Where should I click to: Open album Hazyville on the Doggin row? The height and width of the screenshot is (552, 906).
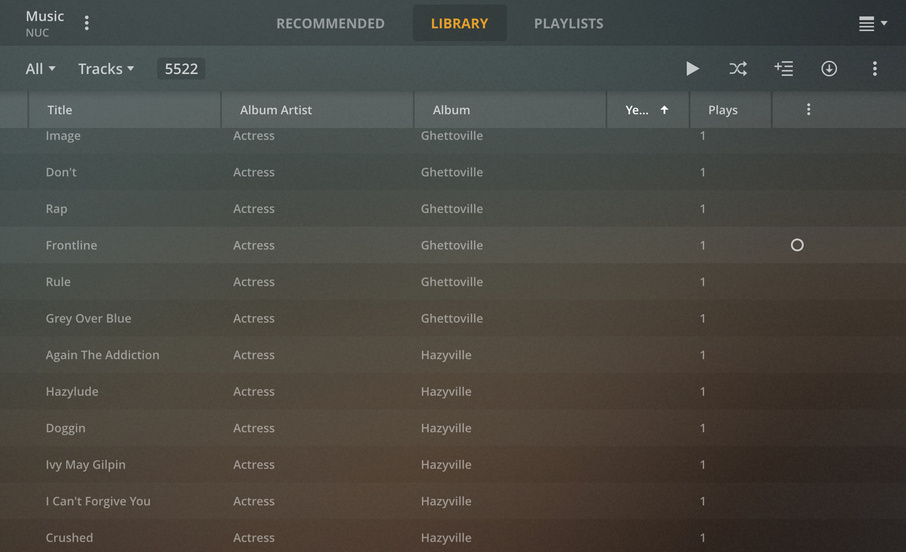(445, 428)
